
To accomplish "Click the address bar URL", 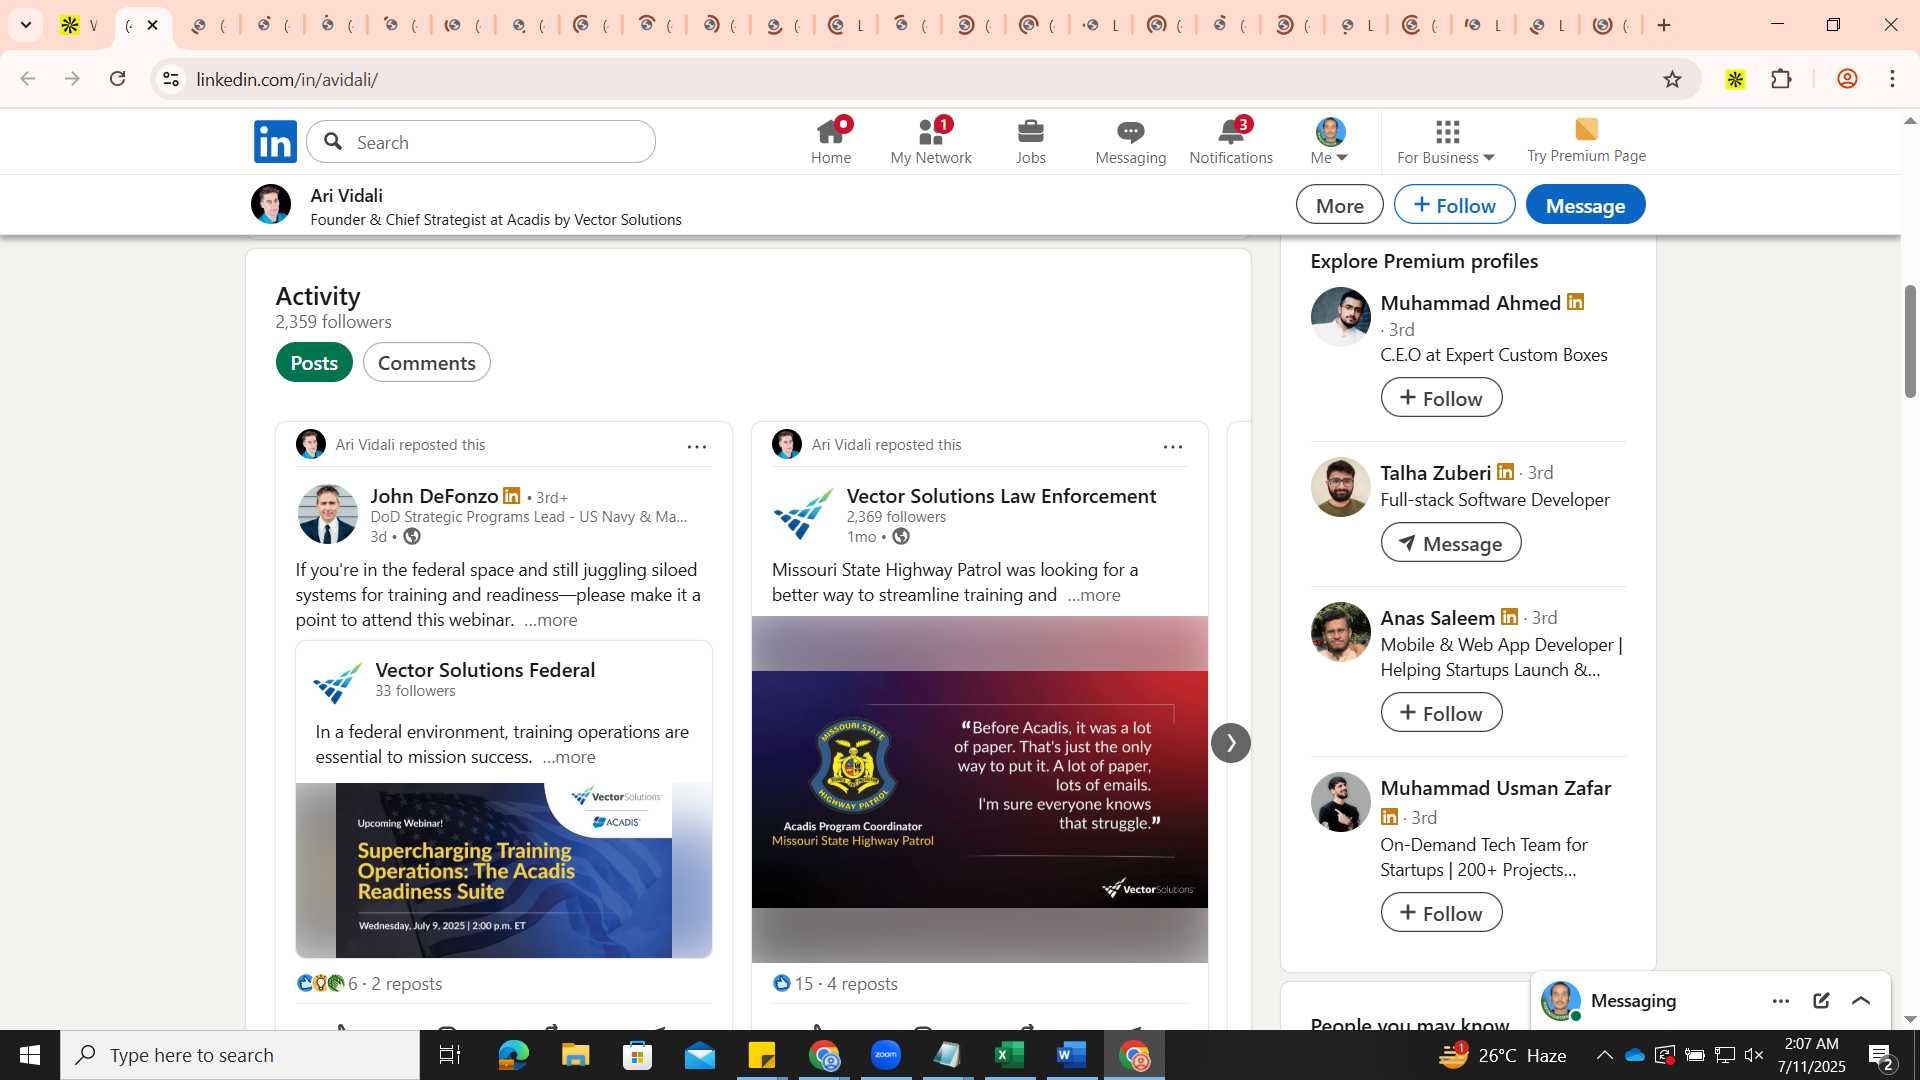I will click(x=287, y=79).
